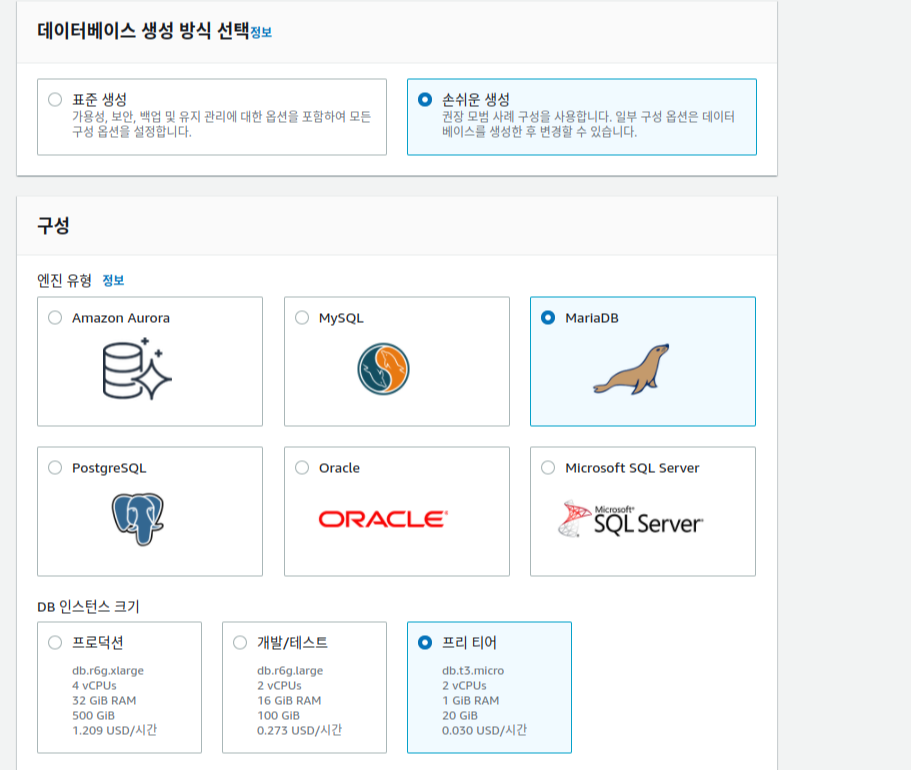The height and width of the screenshot is (770, 911).
Task: Select the 개발/테스트 instance size radio button
Action: (240, 642)
